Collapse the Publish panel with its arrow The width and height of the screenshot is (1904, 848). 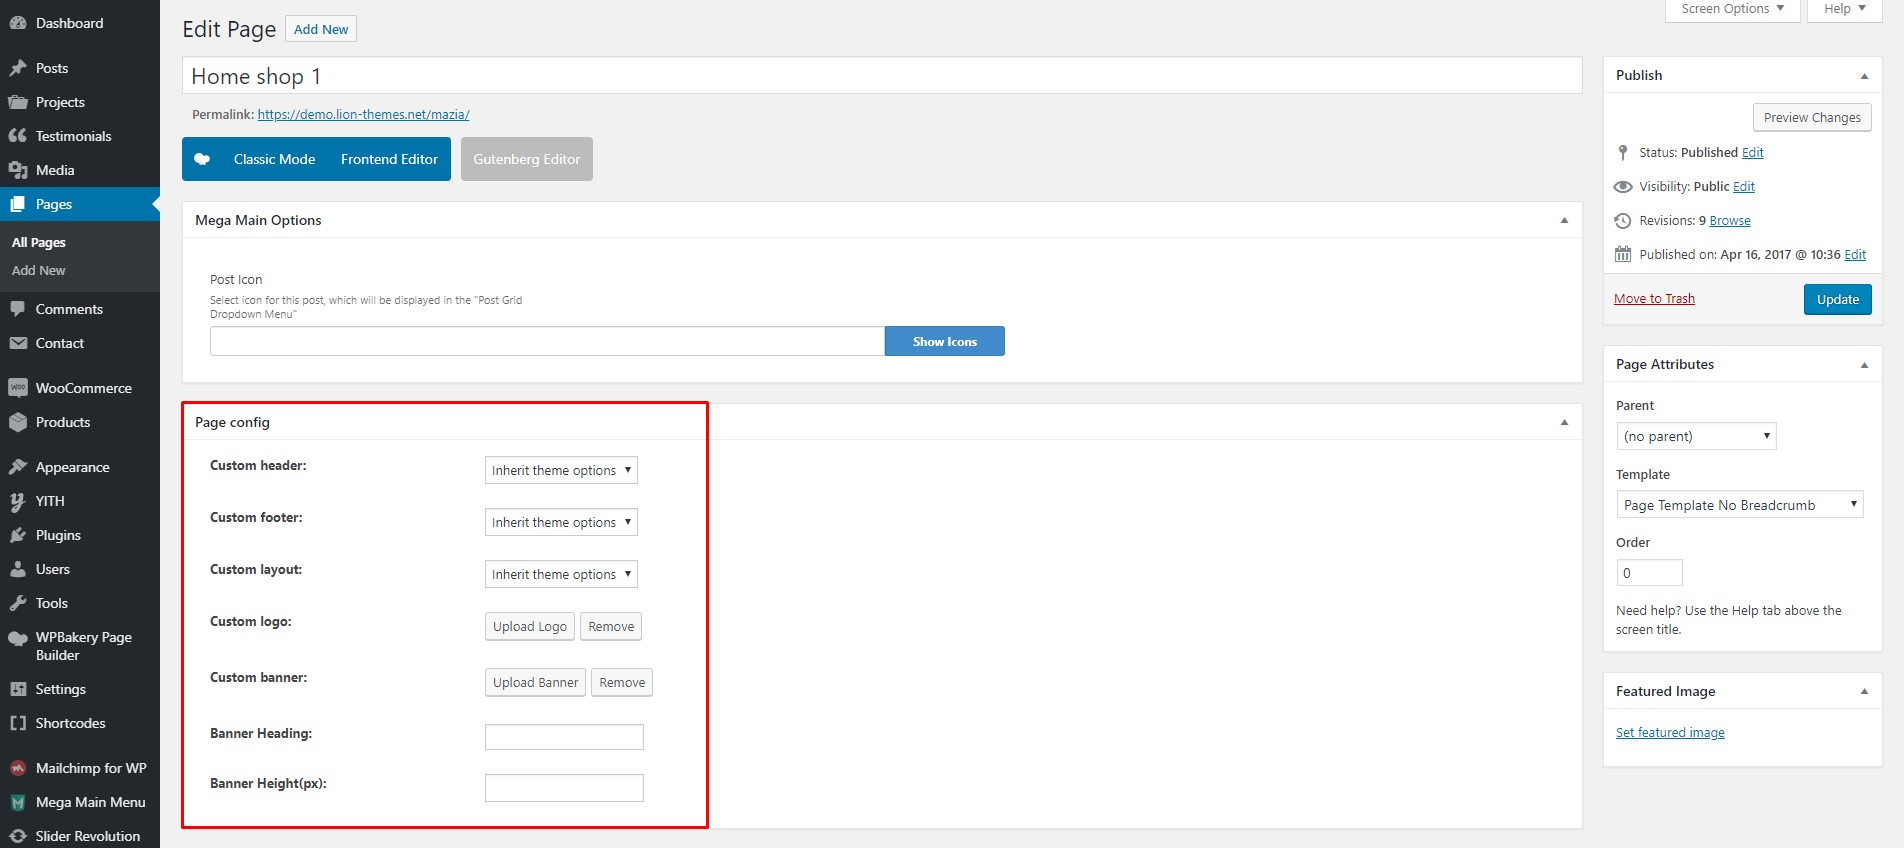(x=1864, y=76)
